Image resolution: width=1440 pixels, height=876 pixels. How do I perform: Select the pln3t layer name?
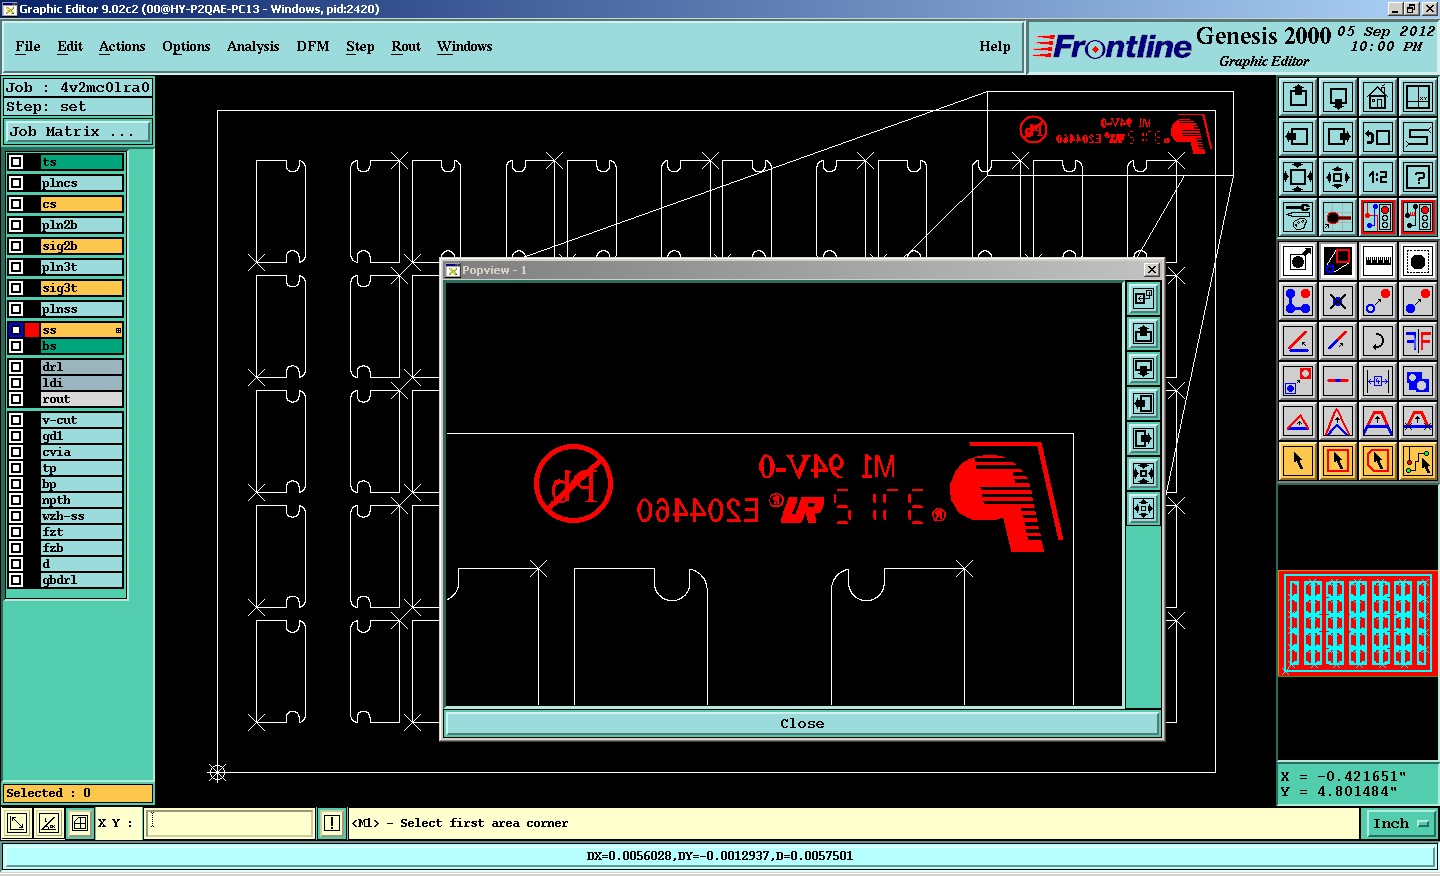[81, 267]
